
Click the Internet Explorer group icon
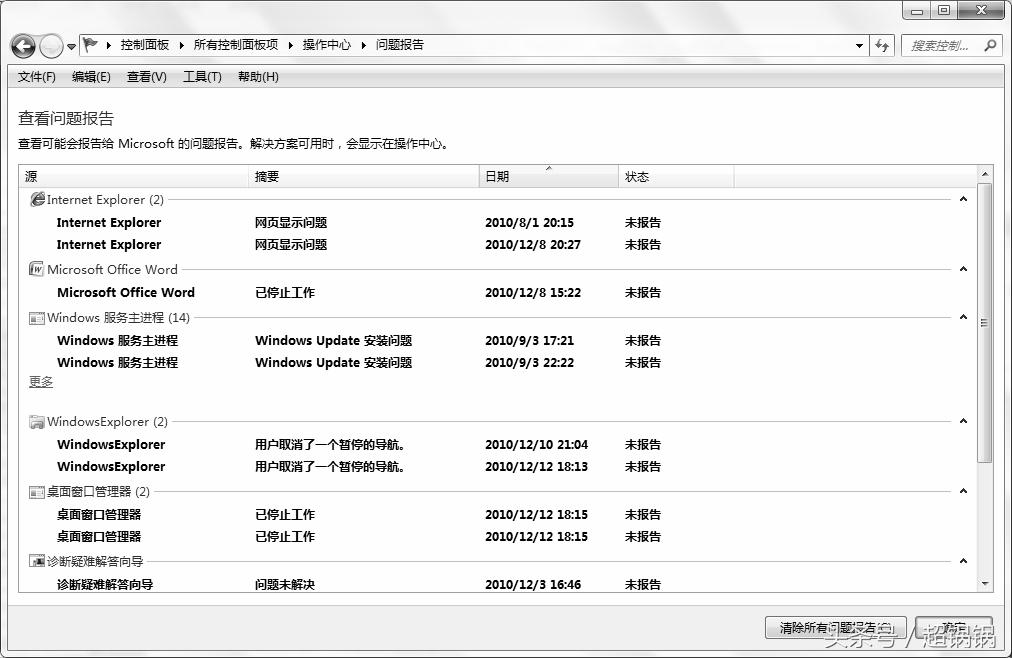37,199
